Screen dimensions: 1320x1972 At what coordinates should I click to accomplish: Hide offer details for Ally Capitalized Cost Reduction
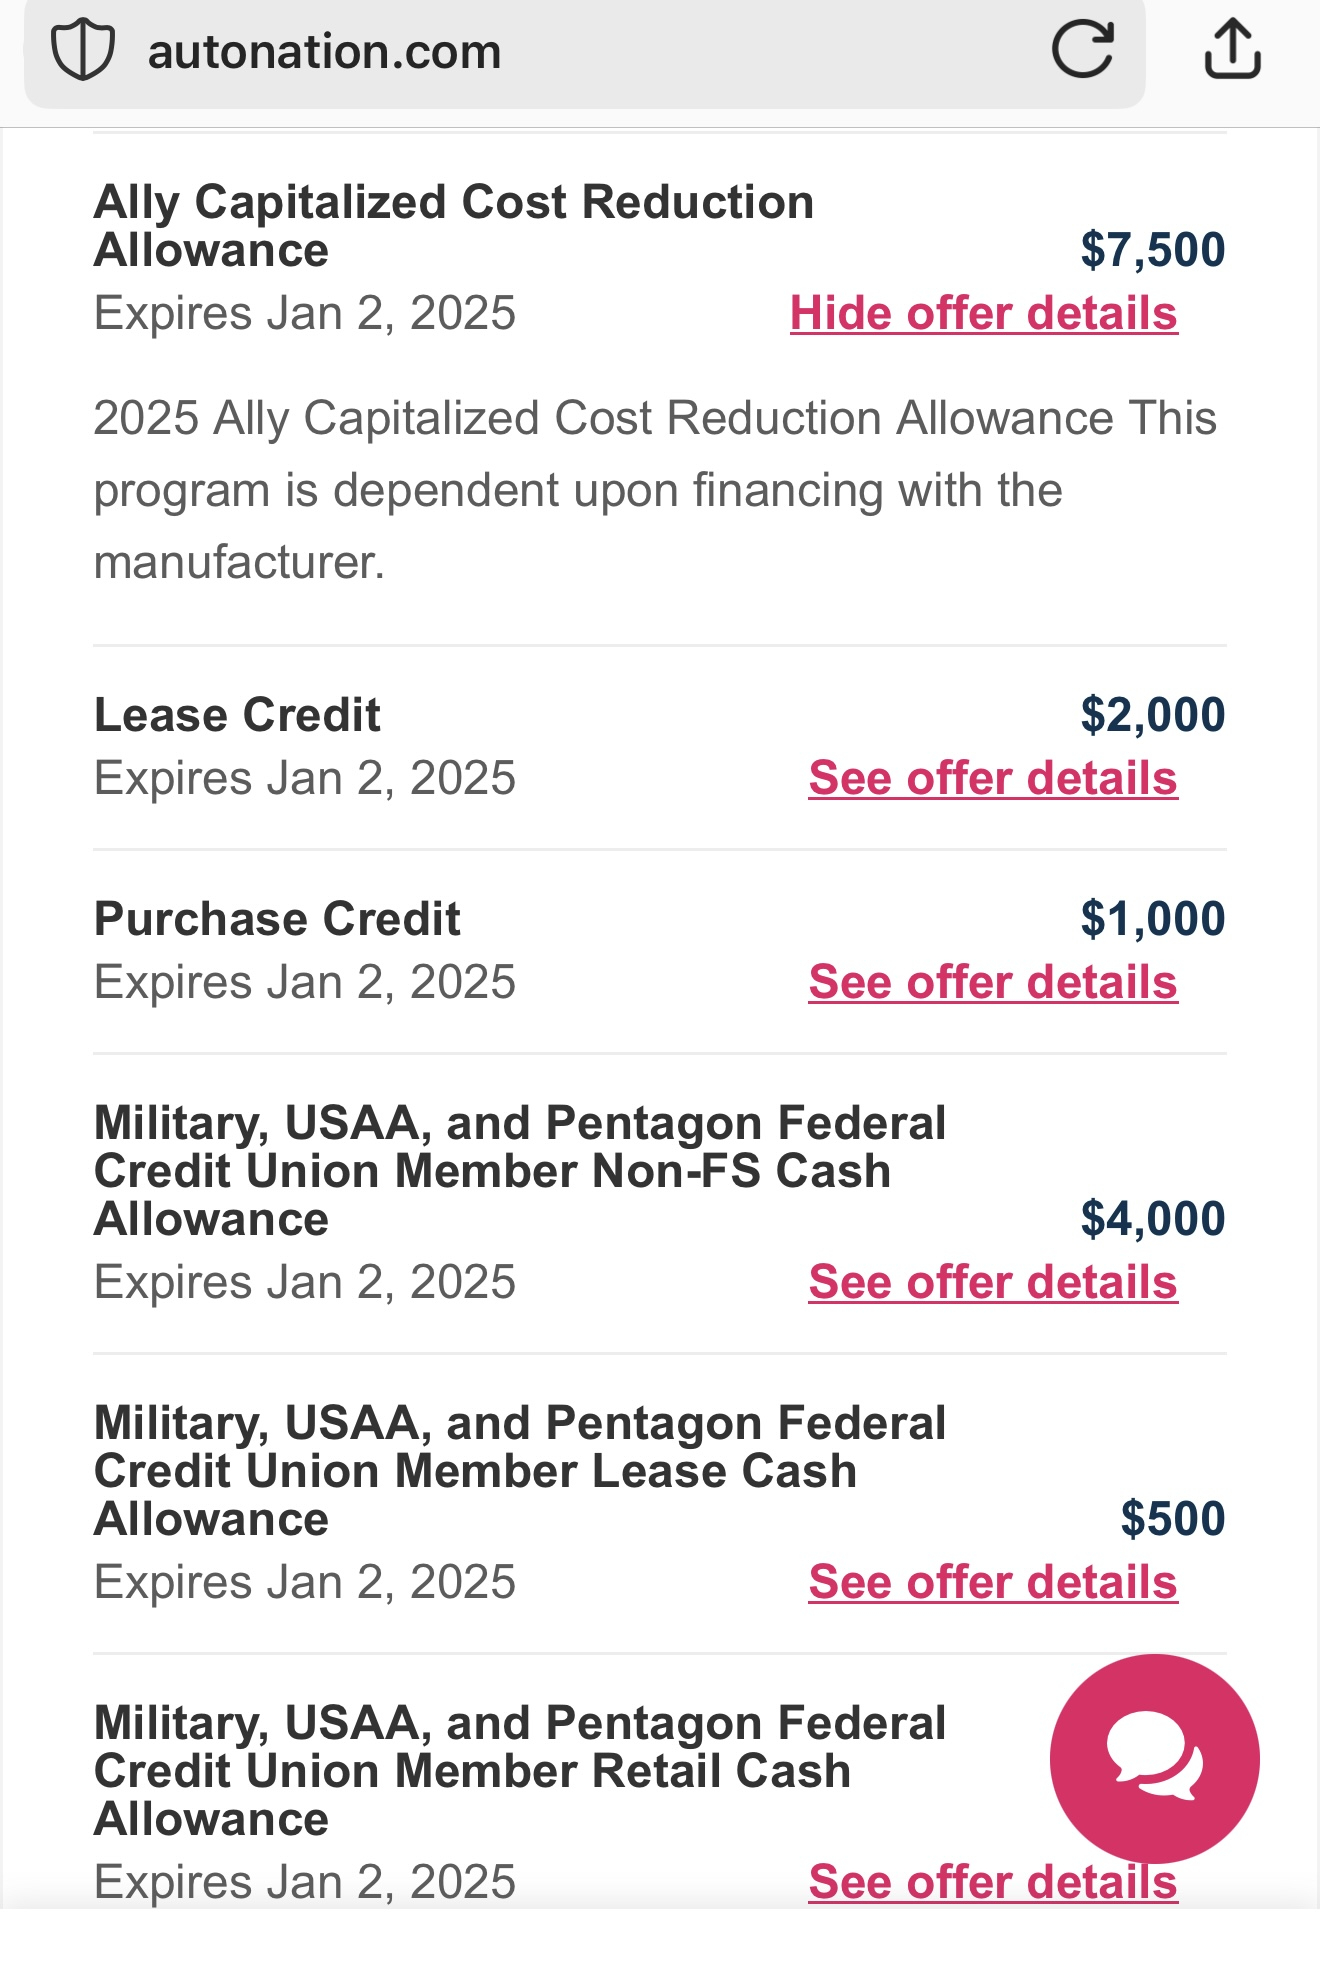[984, 313]
